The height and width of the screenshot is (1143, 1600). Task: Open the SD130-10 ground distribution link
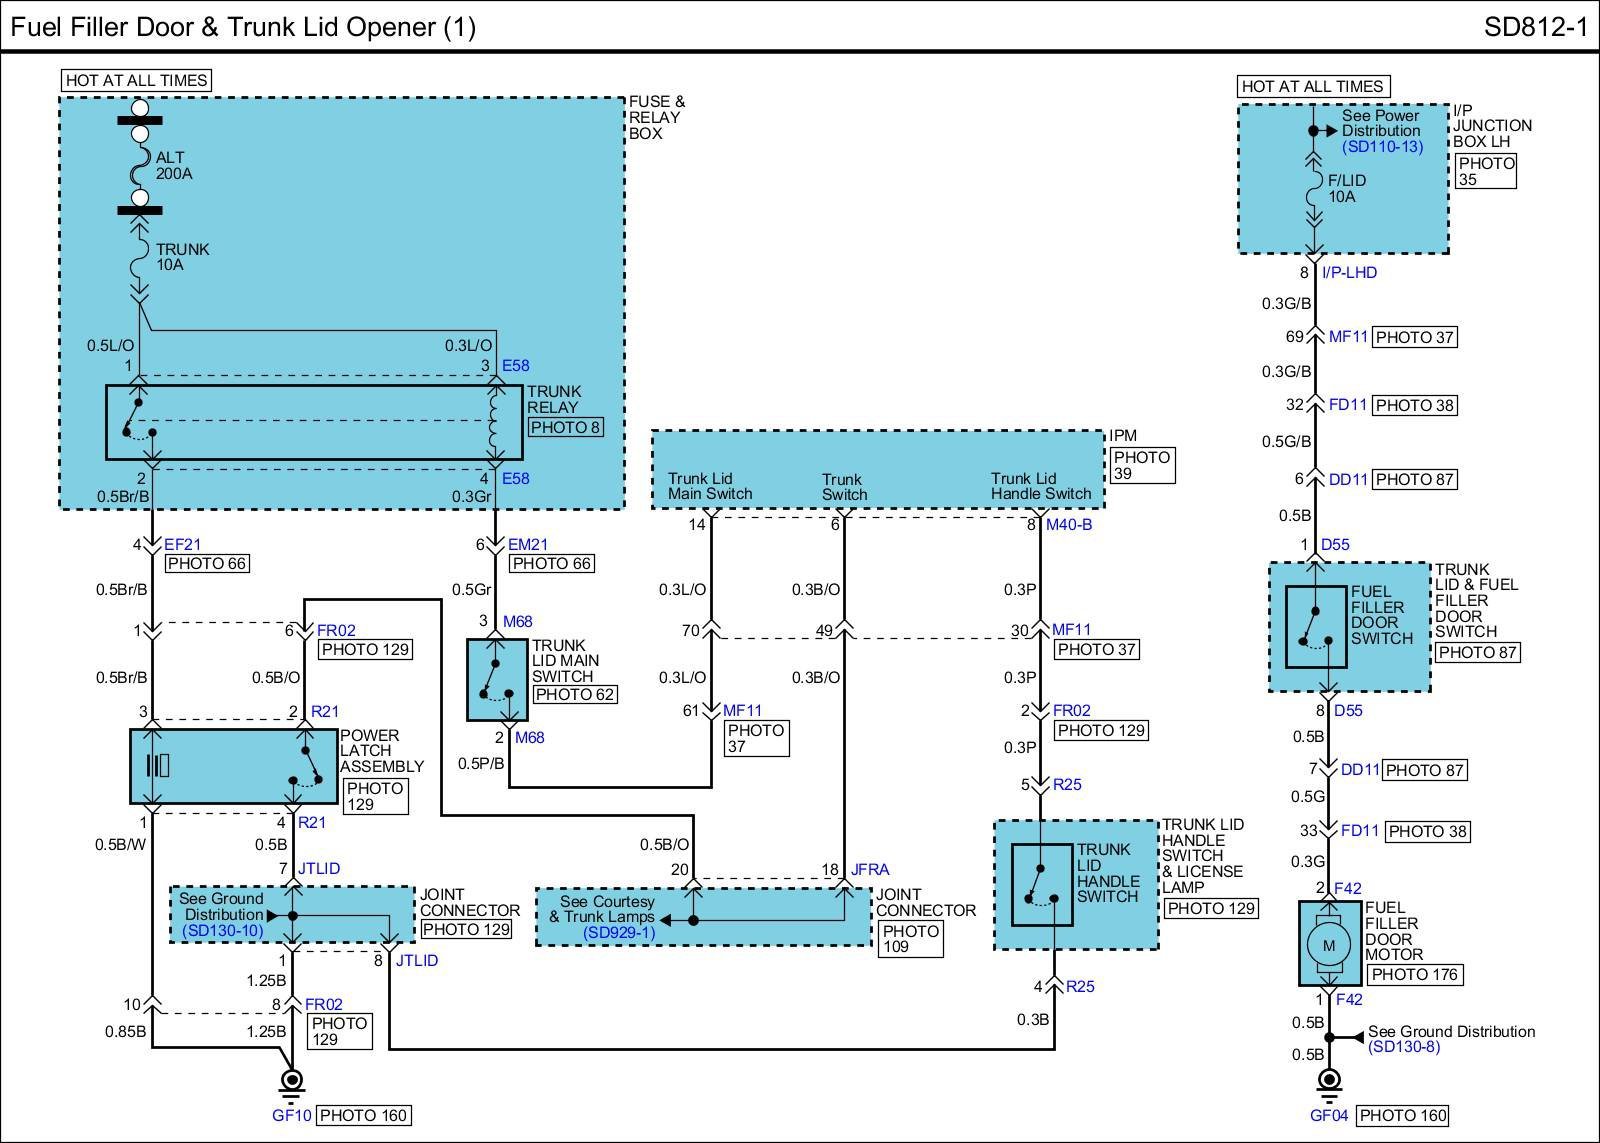[x=222, y=931]
